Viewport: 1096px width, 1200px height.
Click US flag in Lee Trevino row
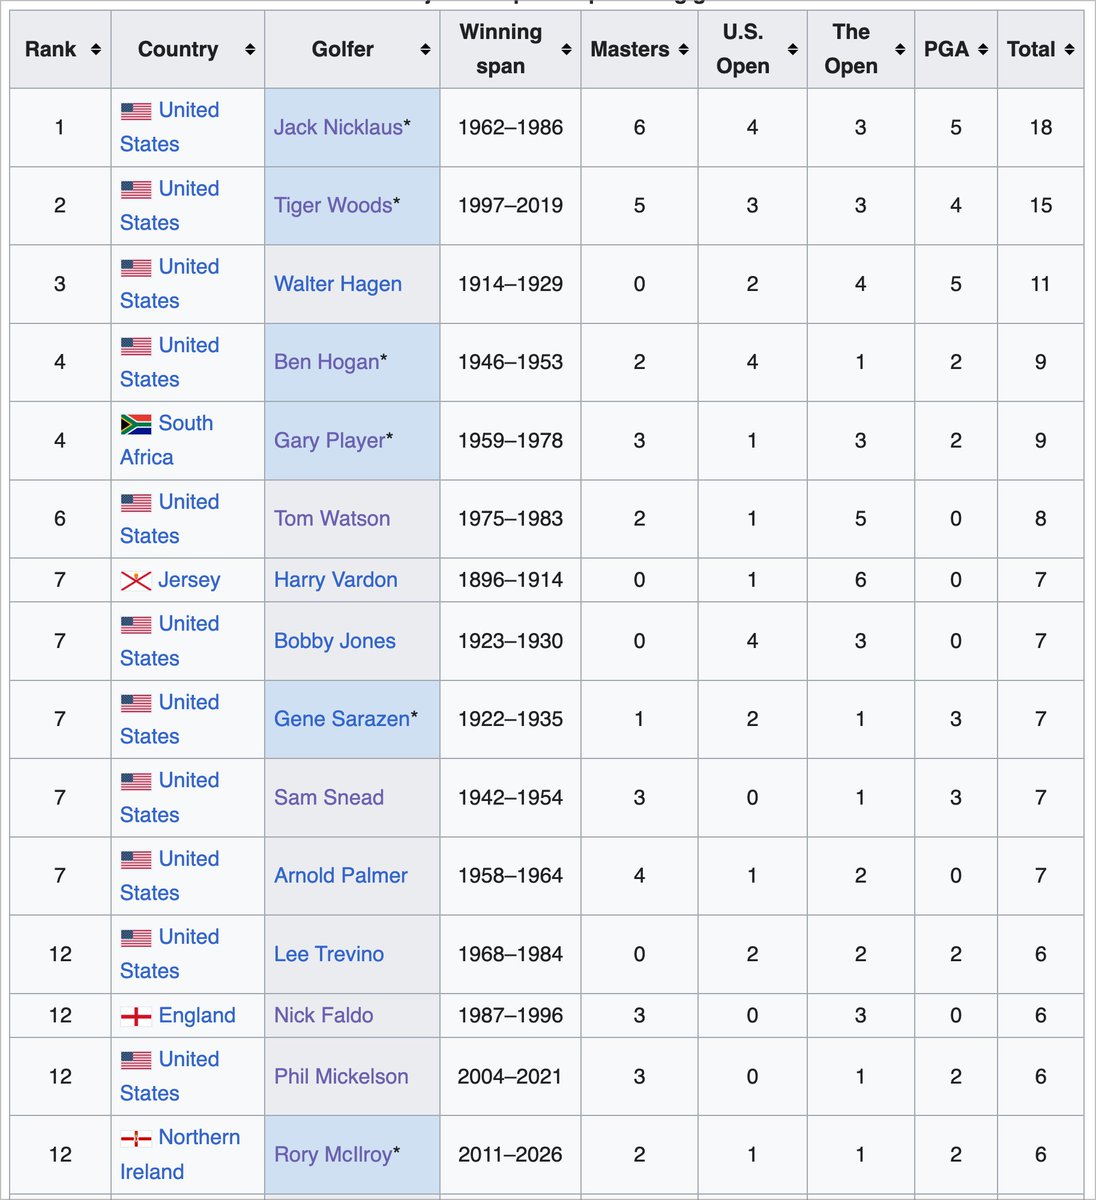point(136,938)
